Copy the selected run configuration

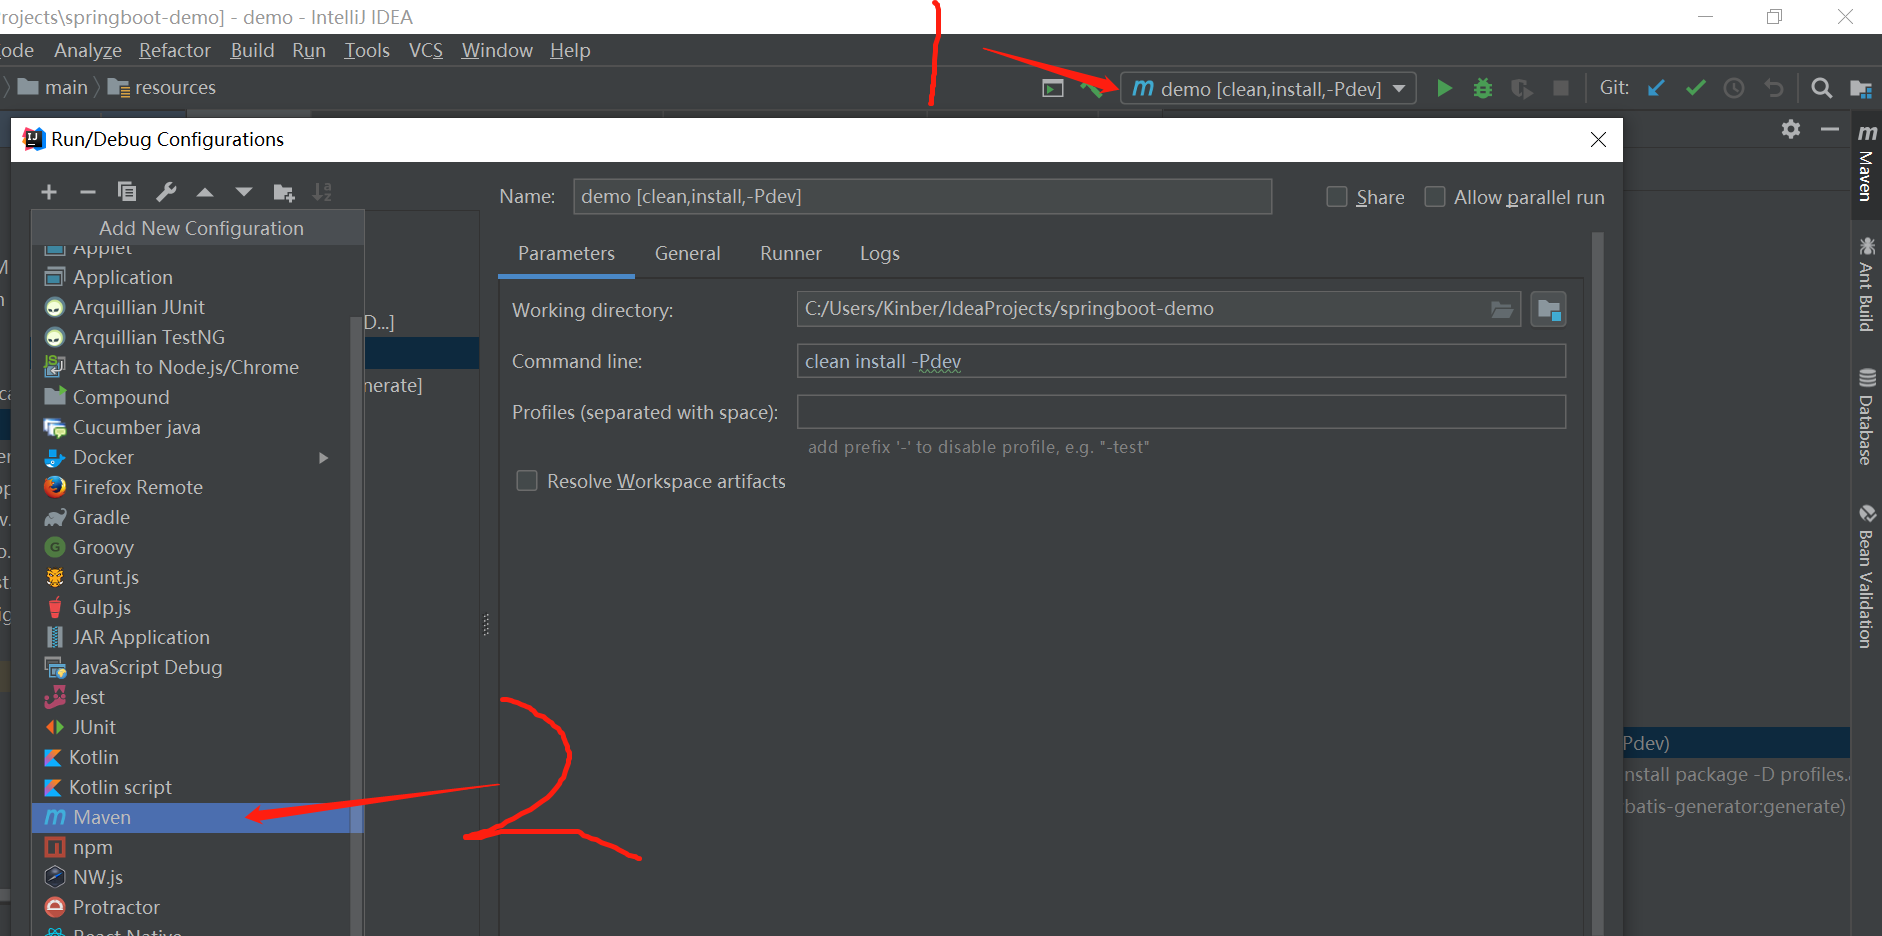tap(126, 192)
